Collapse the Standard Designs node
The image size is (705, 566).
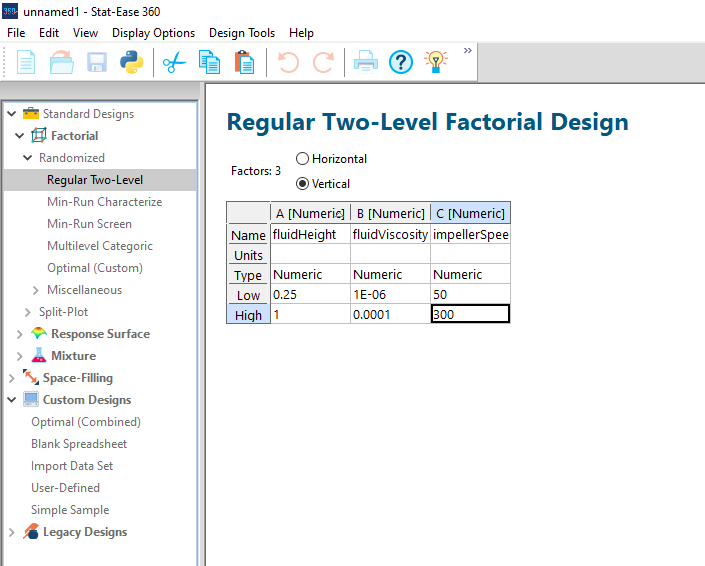pyautogui.click(x=12, y=114)
